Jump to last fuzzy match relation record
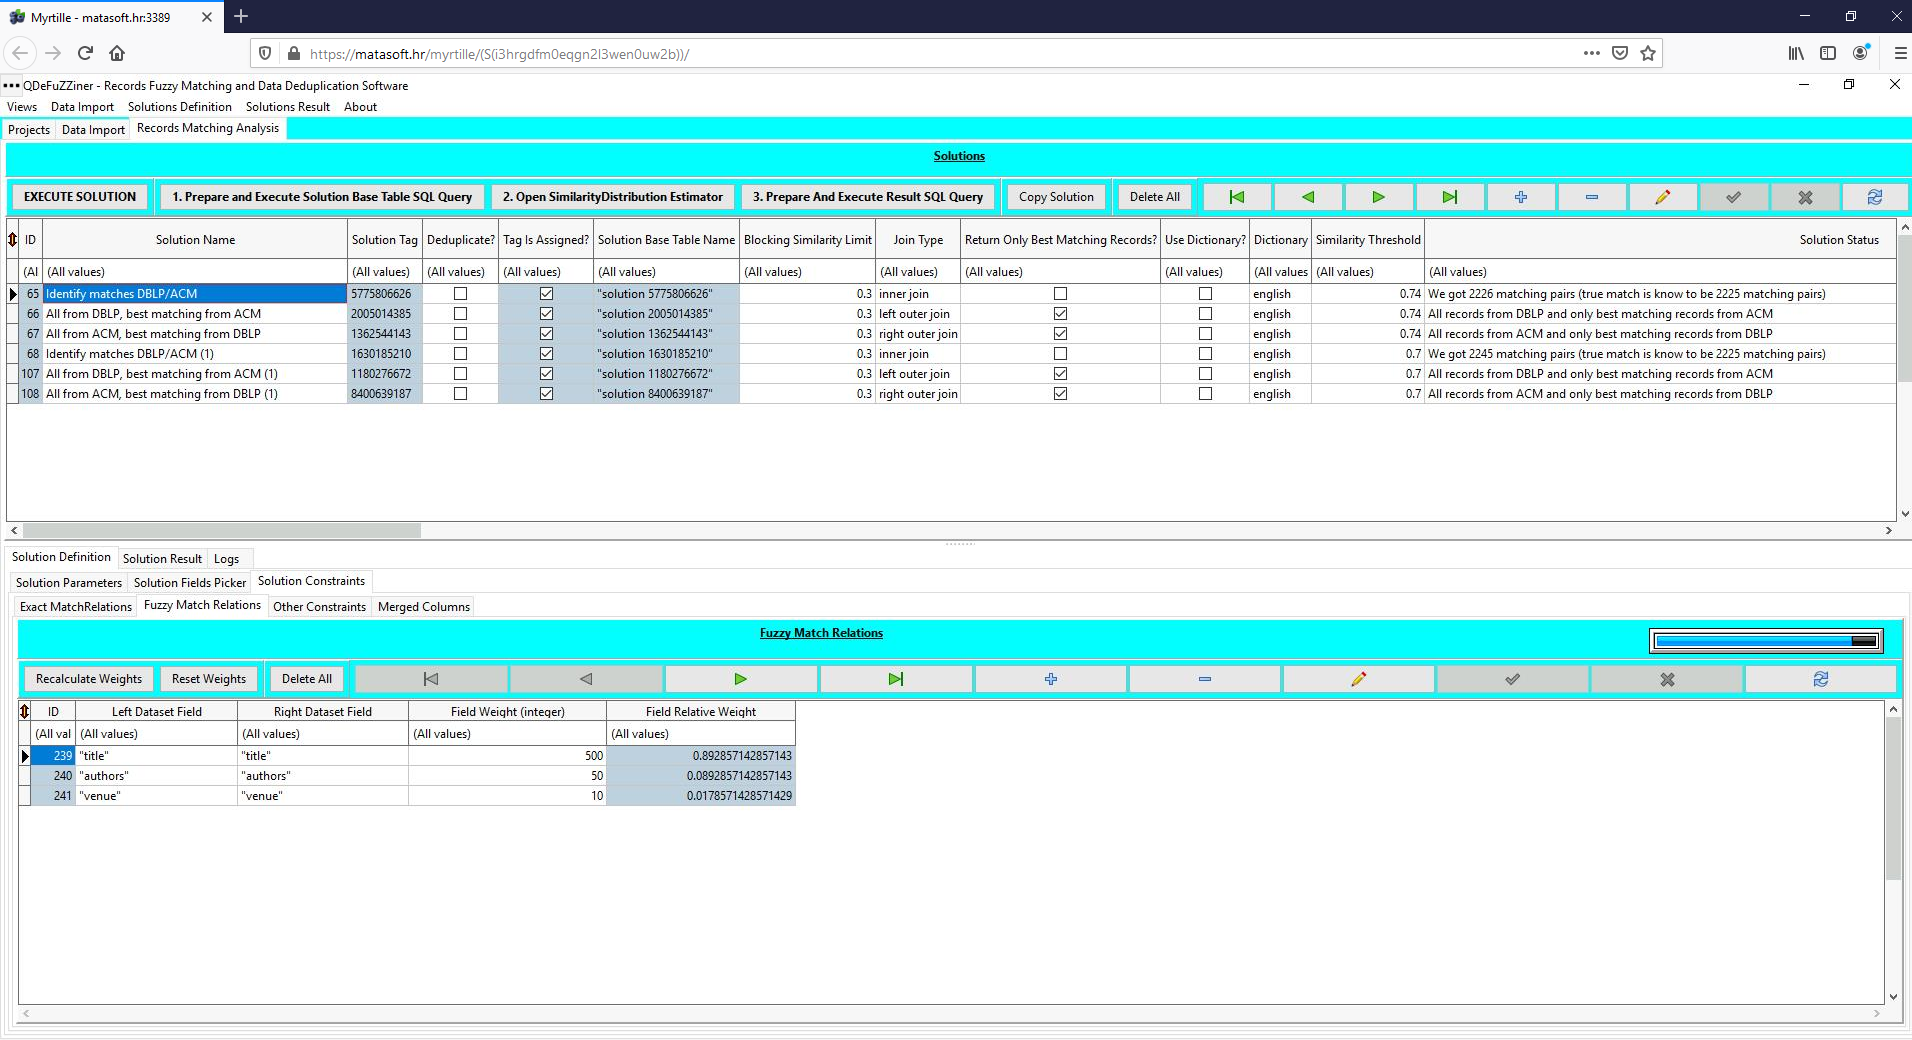Viewport: 1912px width, 1040px height. pos(895,679)
